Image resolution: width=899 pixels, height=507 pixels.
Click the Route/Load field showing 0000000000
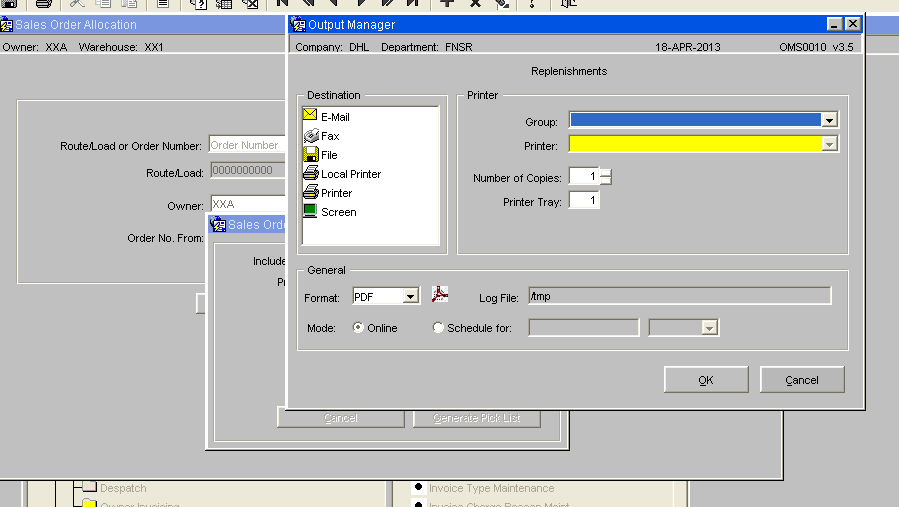coord(248,170)
